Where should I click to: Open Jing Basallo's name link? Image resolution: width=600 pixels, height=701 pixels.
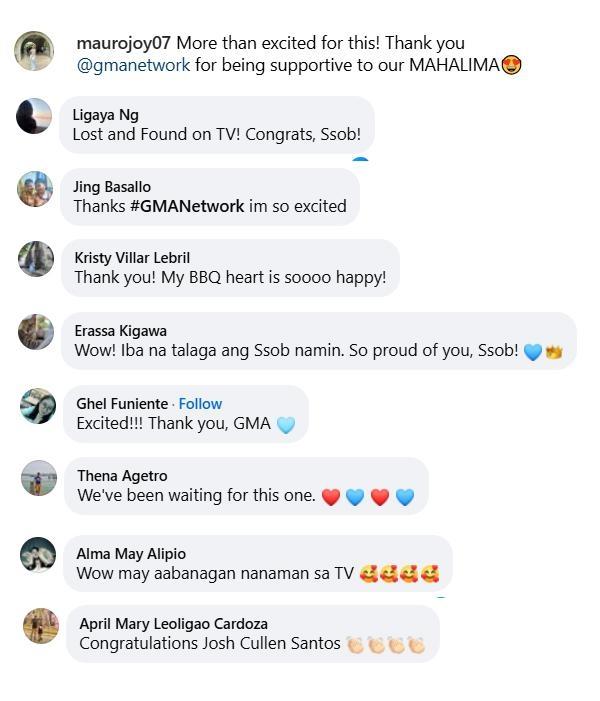(x=112, y=187)
